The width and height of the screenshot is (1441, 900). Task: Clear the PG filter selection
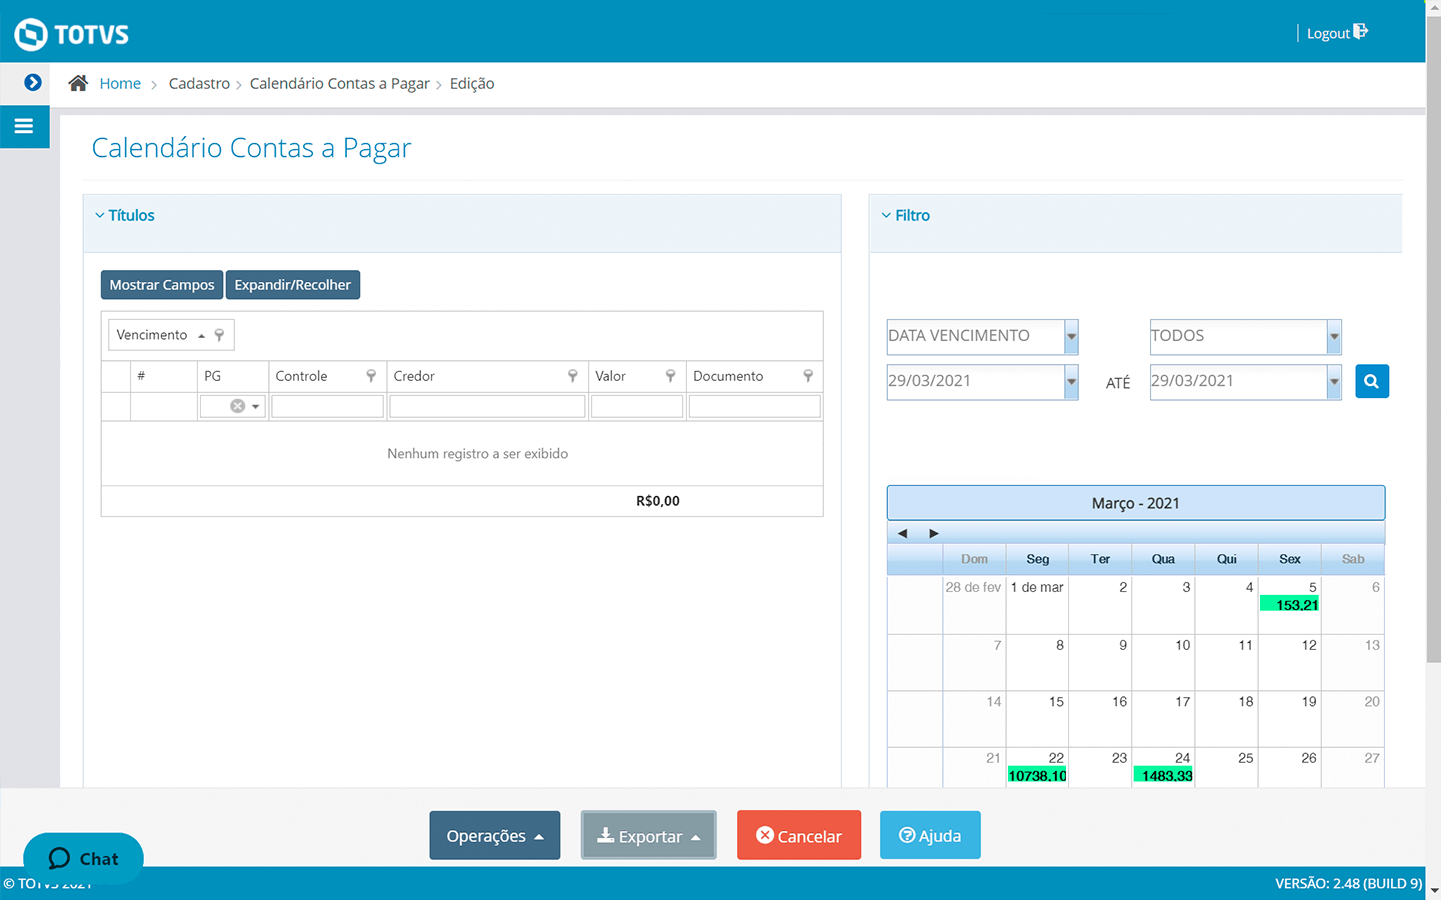(x=237, y=406)
